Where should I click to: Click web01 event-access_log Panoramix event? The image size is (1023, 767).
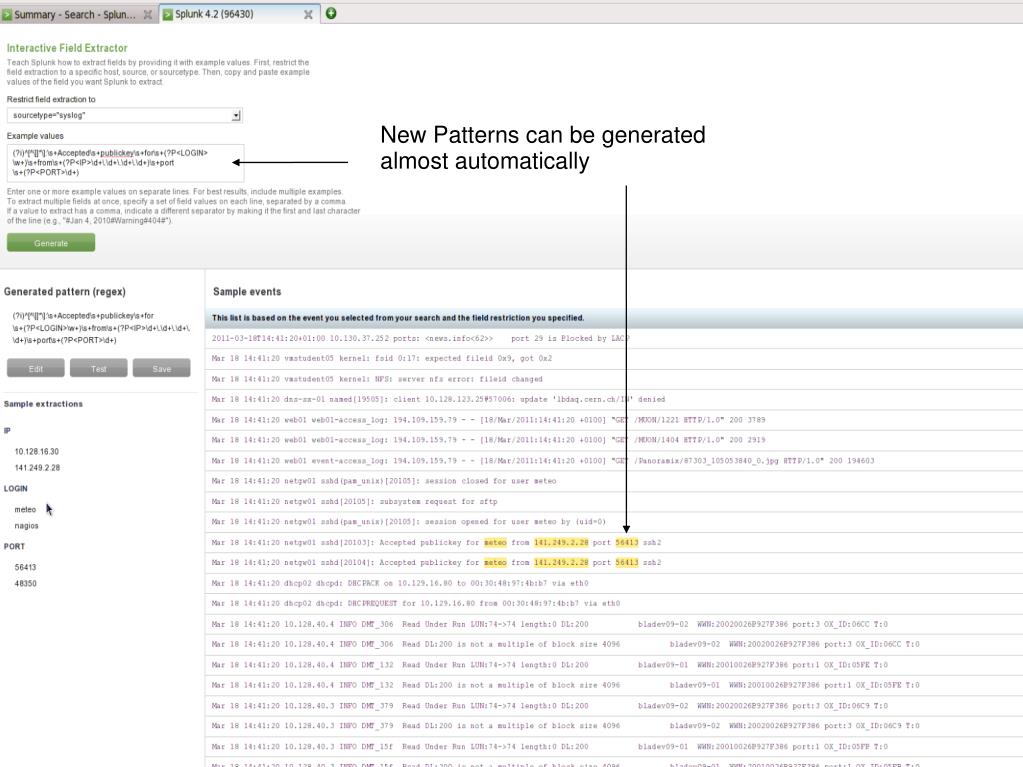(x=613, y=460)
